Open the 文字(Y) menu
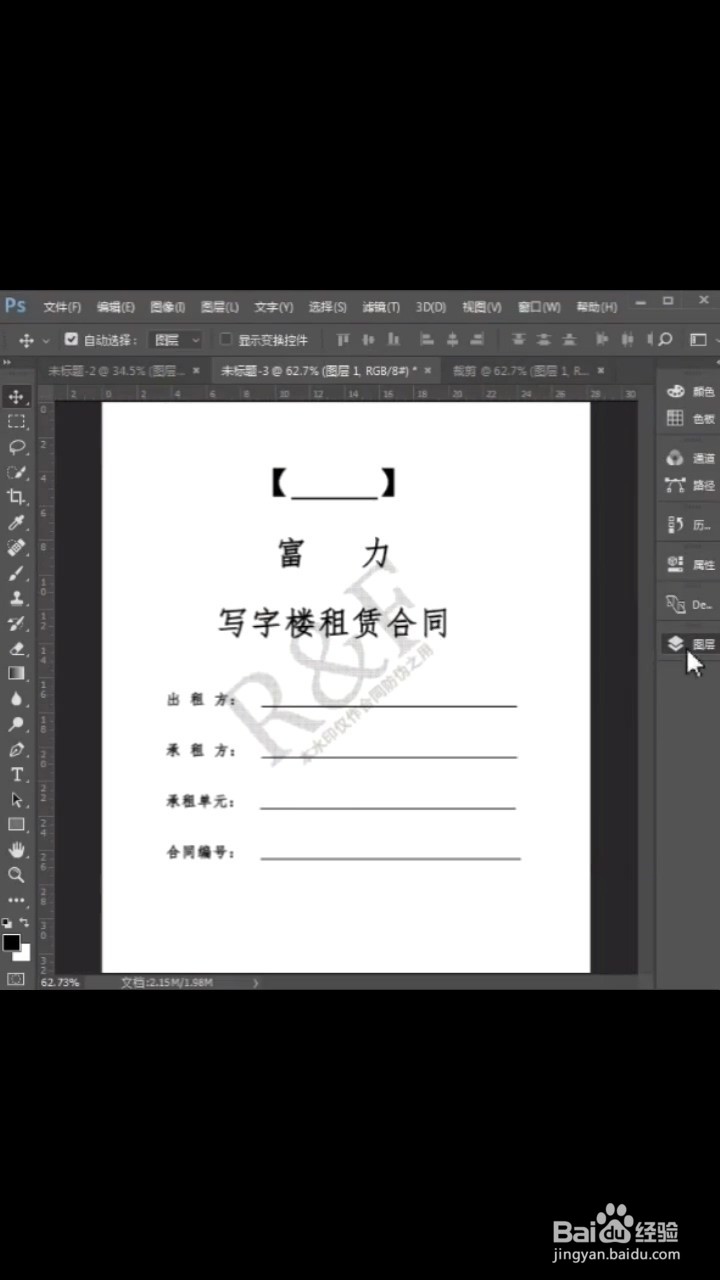Viewport: 720px width, 1280px height. tap(273, 307)
